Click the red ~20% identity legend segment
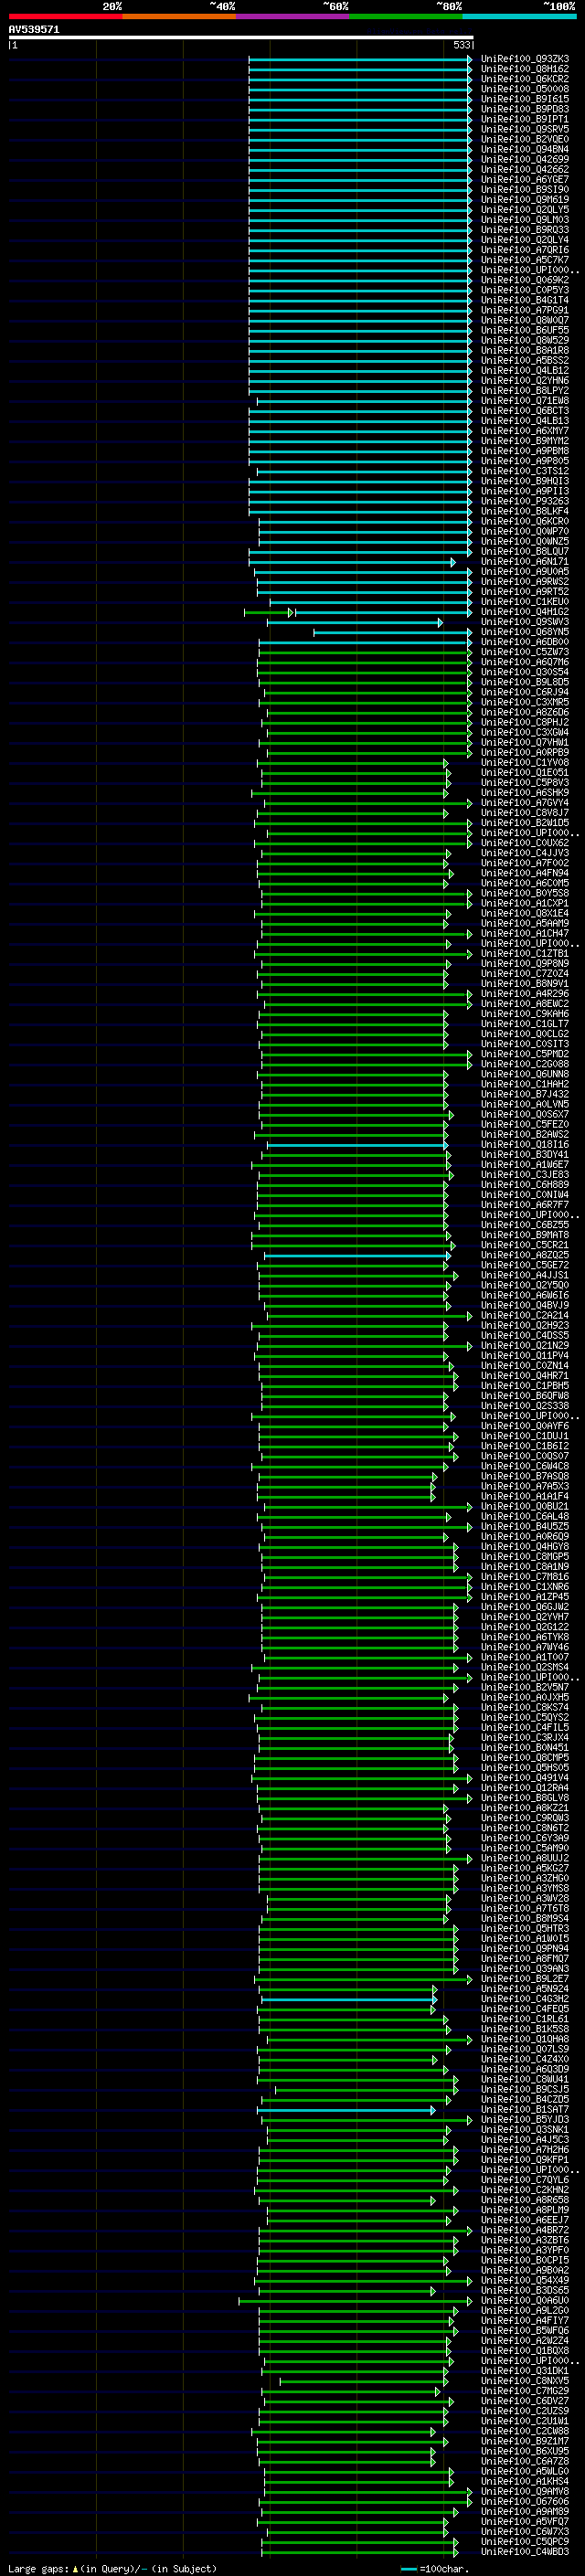The height and width of the screenshot is (2576, 585). (65, 16)
